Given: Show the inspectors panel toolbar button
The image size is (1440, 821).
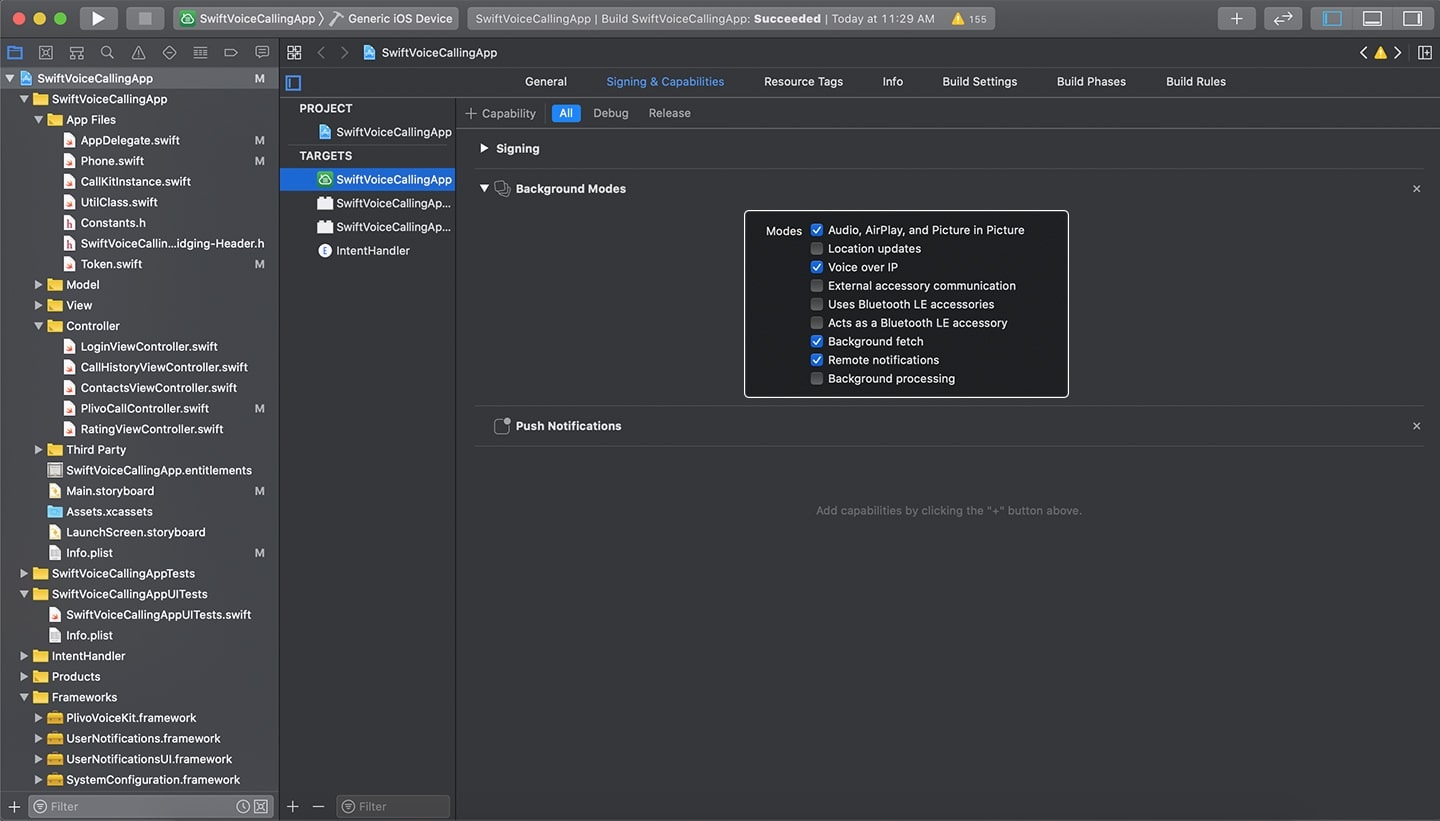Looking at the screenshot, I should click(x=1412, y=18).
